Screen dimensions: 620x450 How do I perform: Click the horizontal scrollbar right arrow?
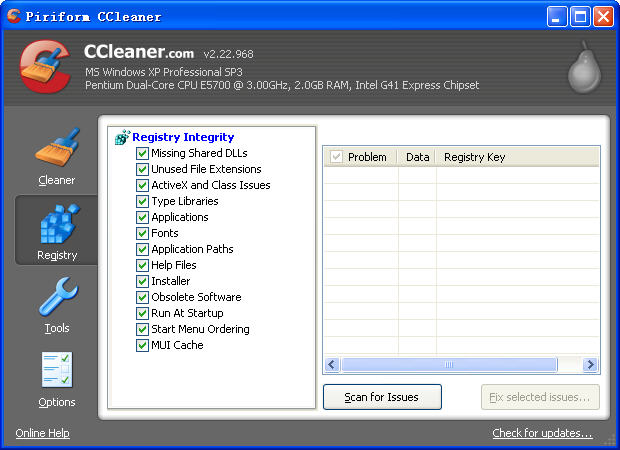pos(590,365)
